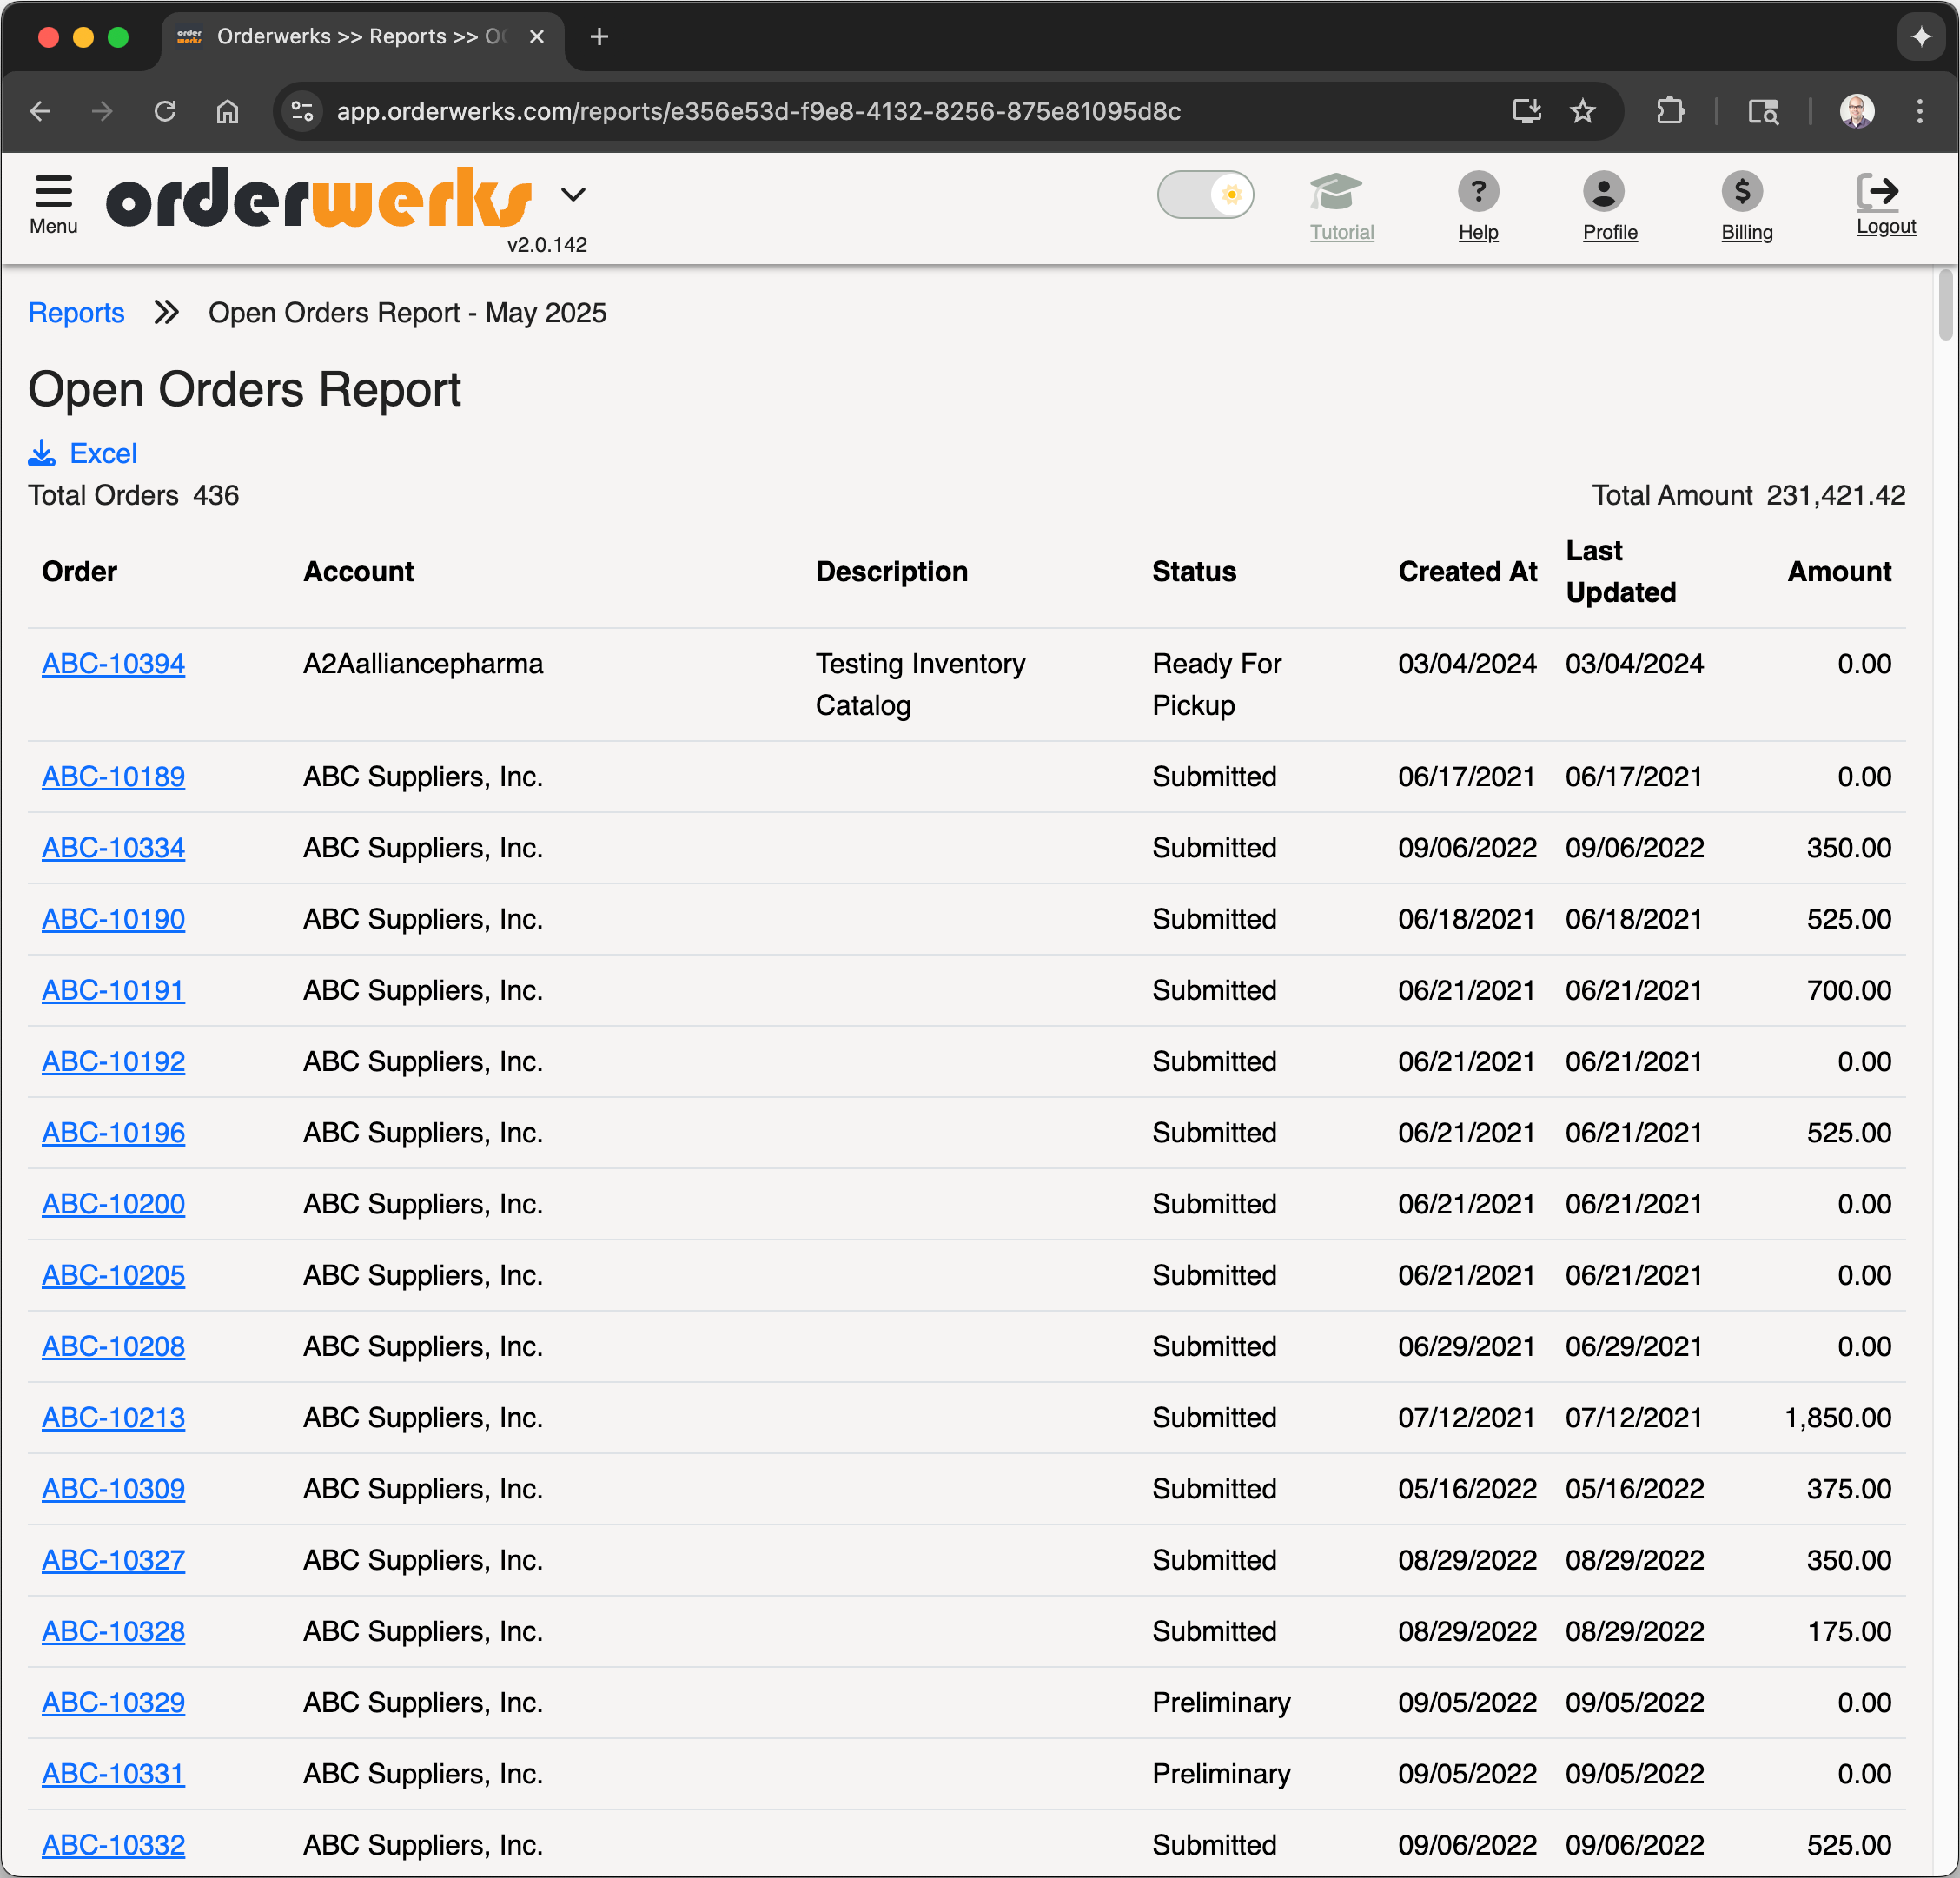Bookmark this page with the star icon

[1584, 111]
